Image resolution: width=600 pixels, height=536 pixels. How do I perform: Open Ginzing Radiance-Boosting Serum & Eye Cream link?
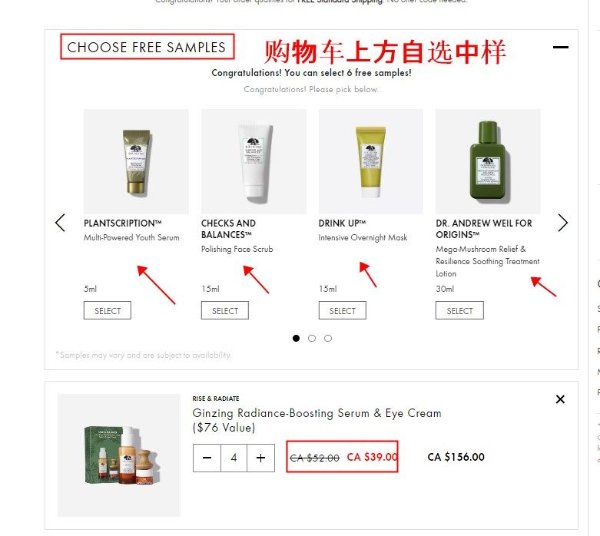317,420
